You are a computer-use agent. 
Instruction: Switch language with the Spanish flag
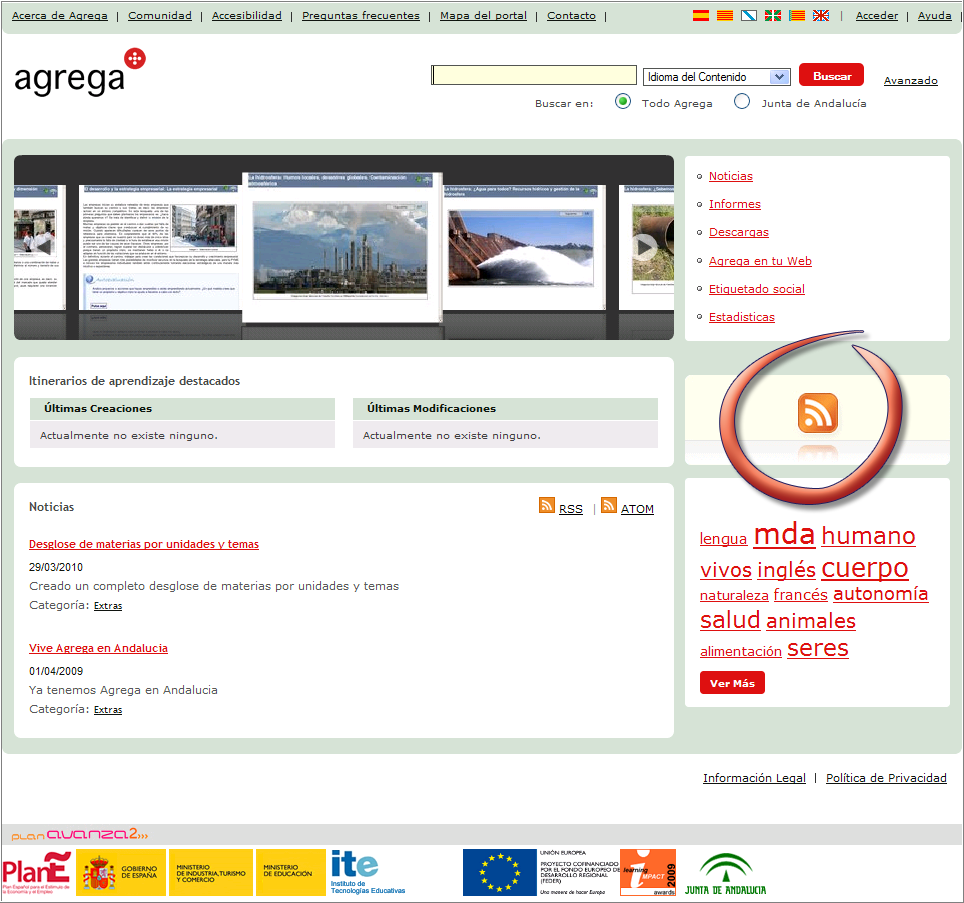click(701, 15)
